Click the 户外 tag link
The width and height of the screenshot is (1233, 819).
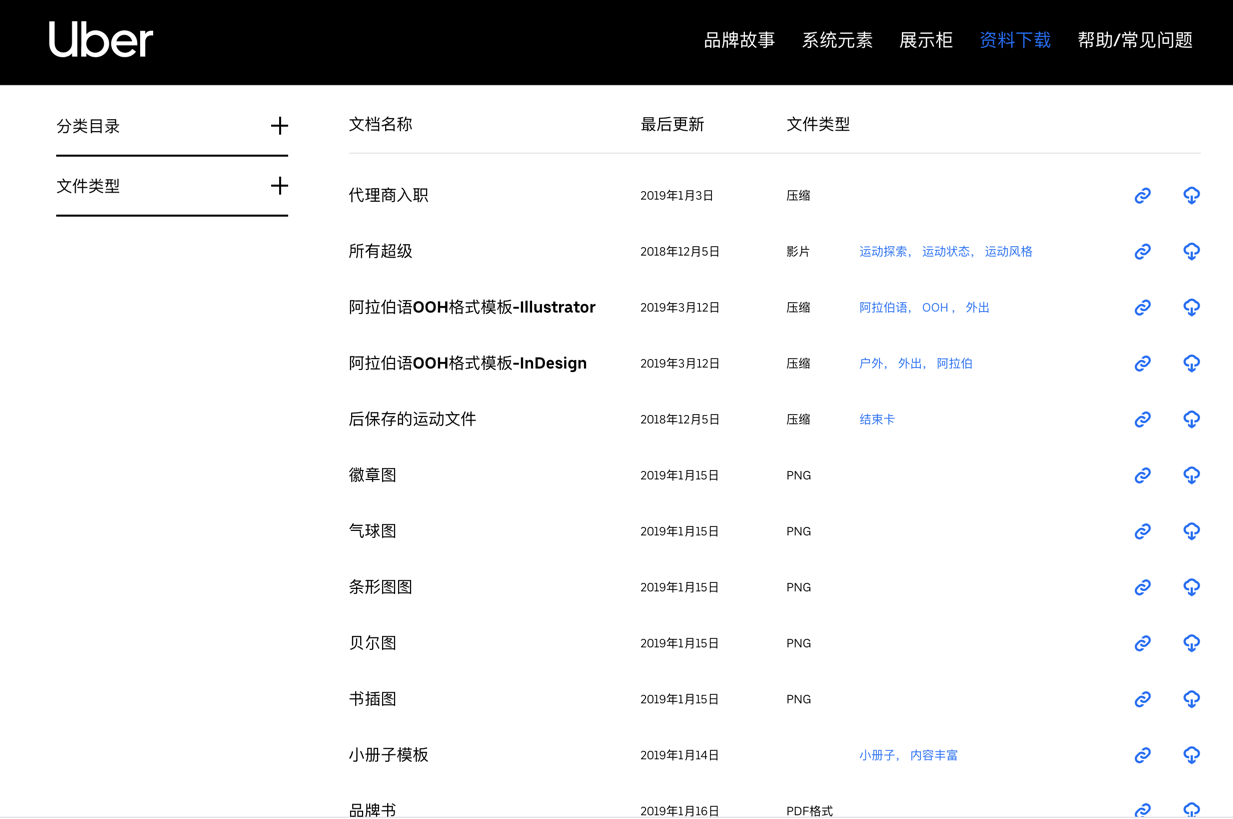pyautogui.click(x=871, y=364)
